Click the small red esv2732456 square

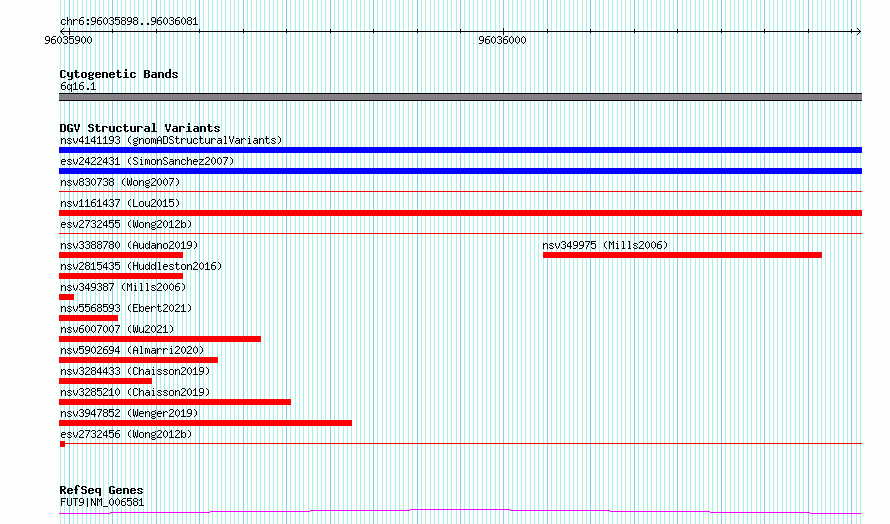coord(62,444)
